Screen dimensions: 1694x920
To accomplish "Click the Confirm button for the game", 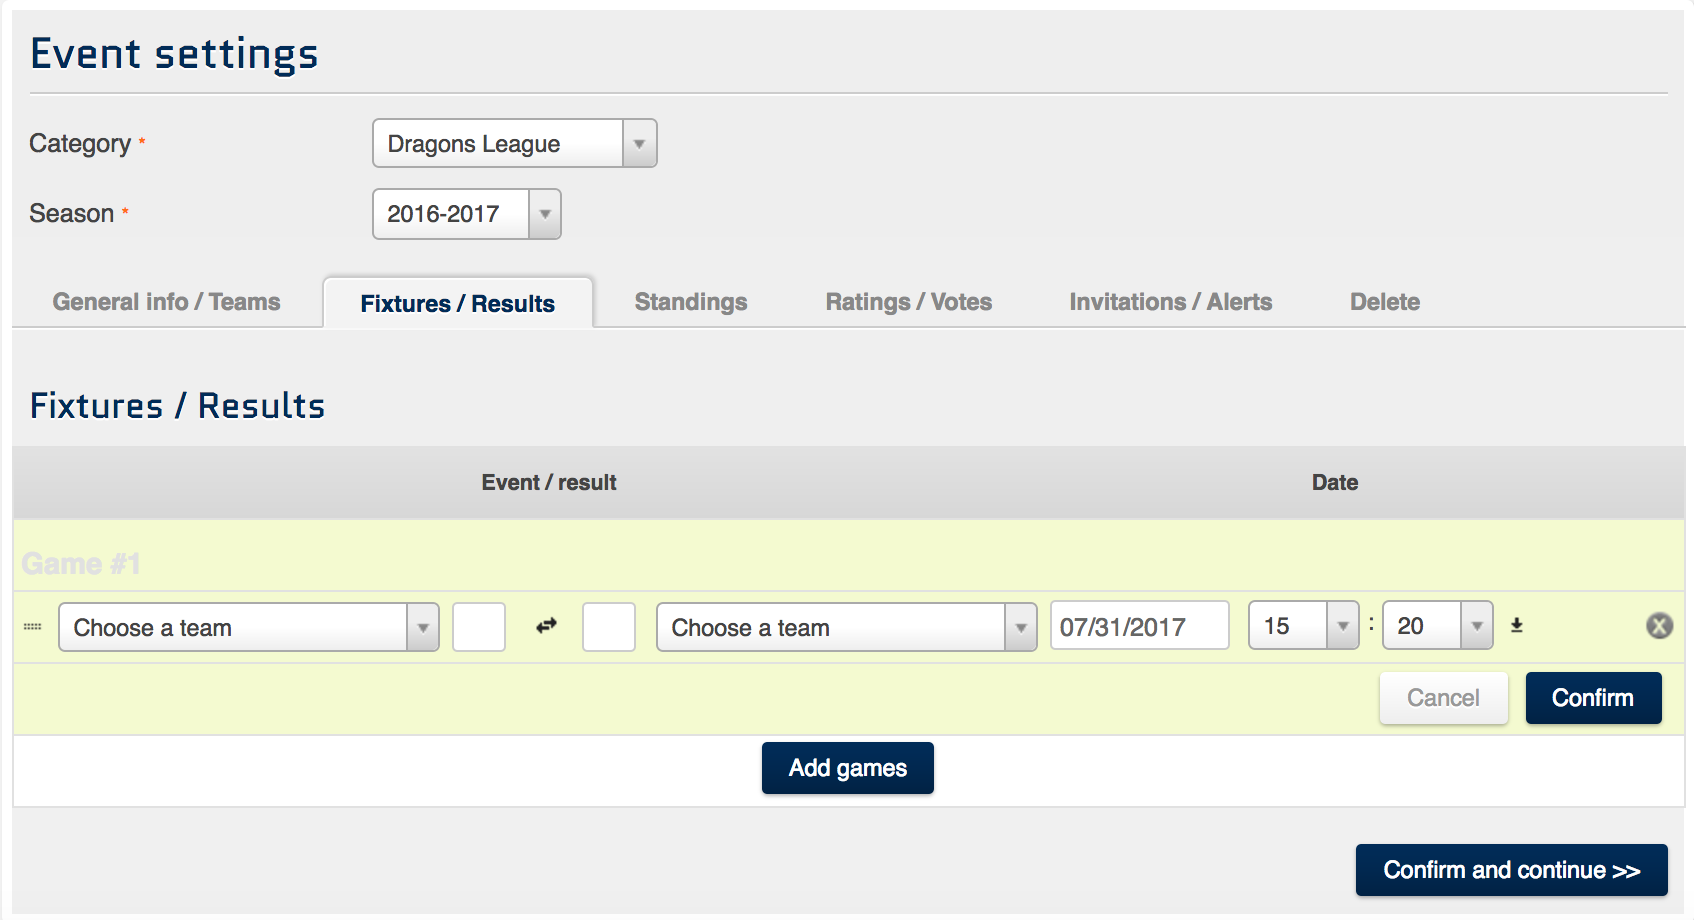I will tap(1592, 698).
